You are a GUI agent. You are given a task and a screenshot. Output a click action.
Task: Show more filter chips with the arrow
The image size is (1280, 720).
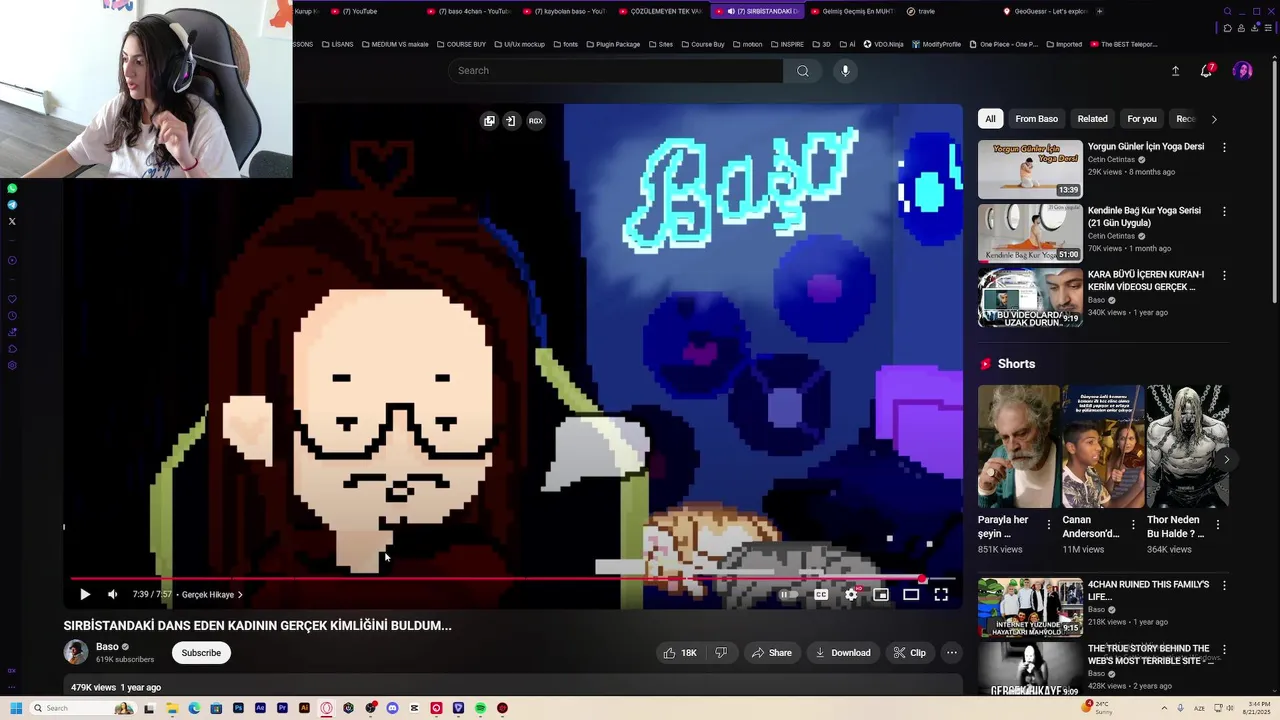[x=1214, y=119]
